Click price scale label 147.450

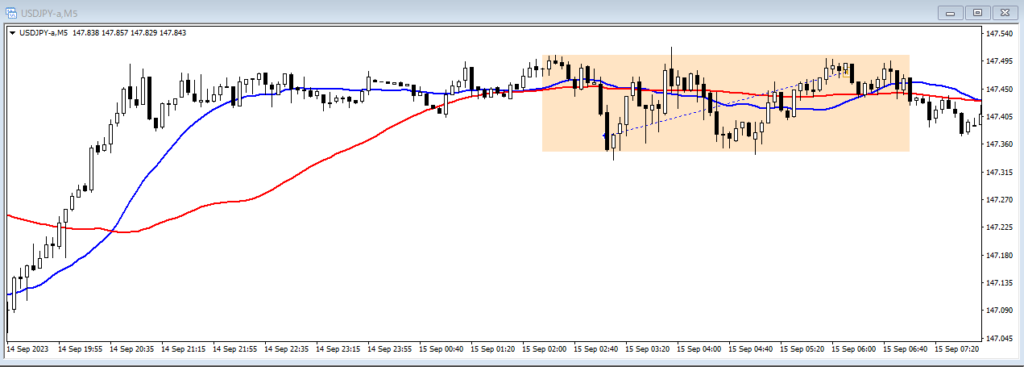click(x=1000, y=89)
